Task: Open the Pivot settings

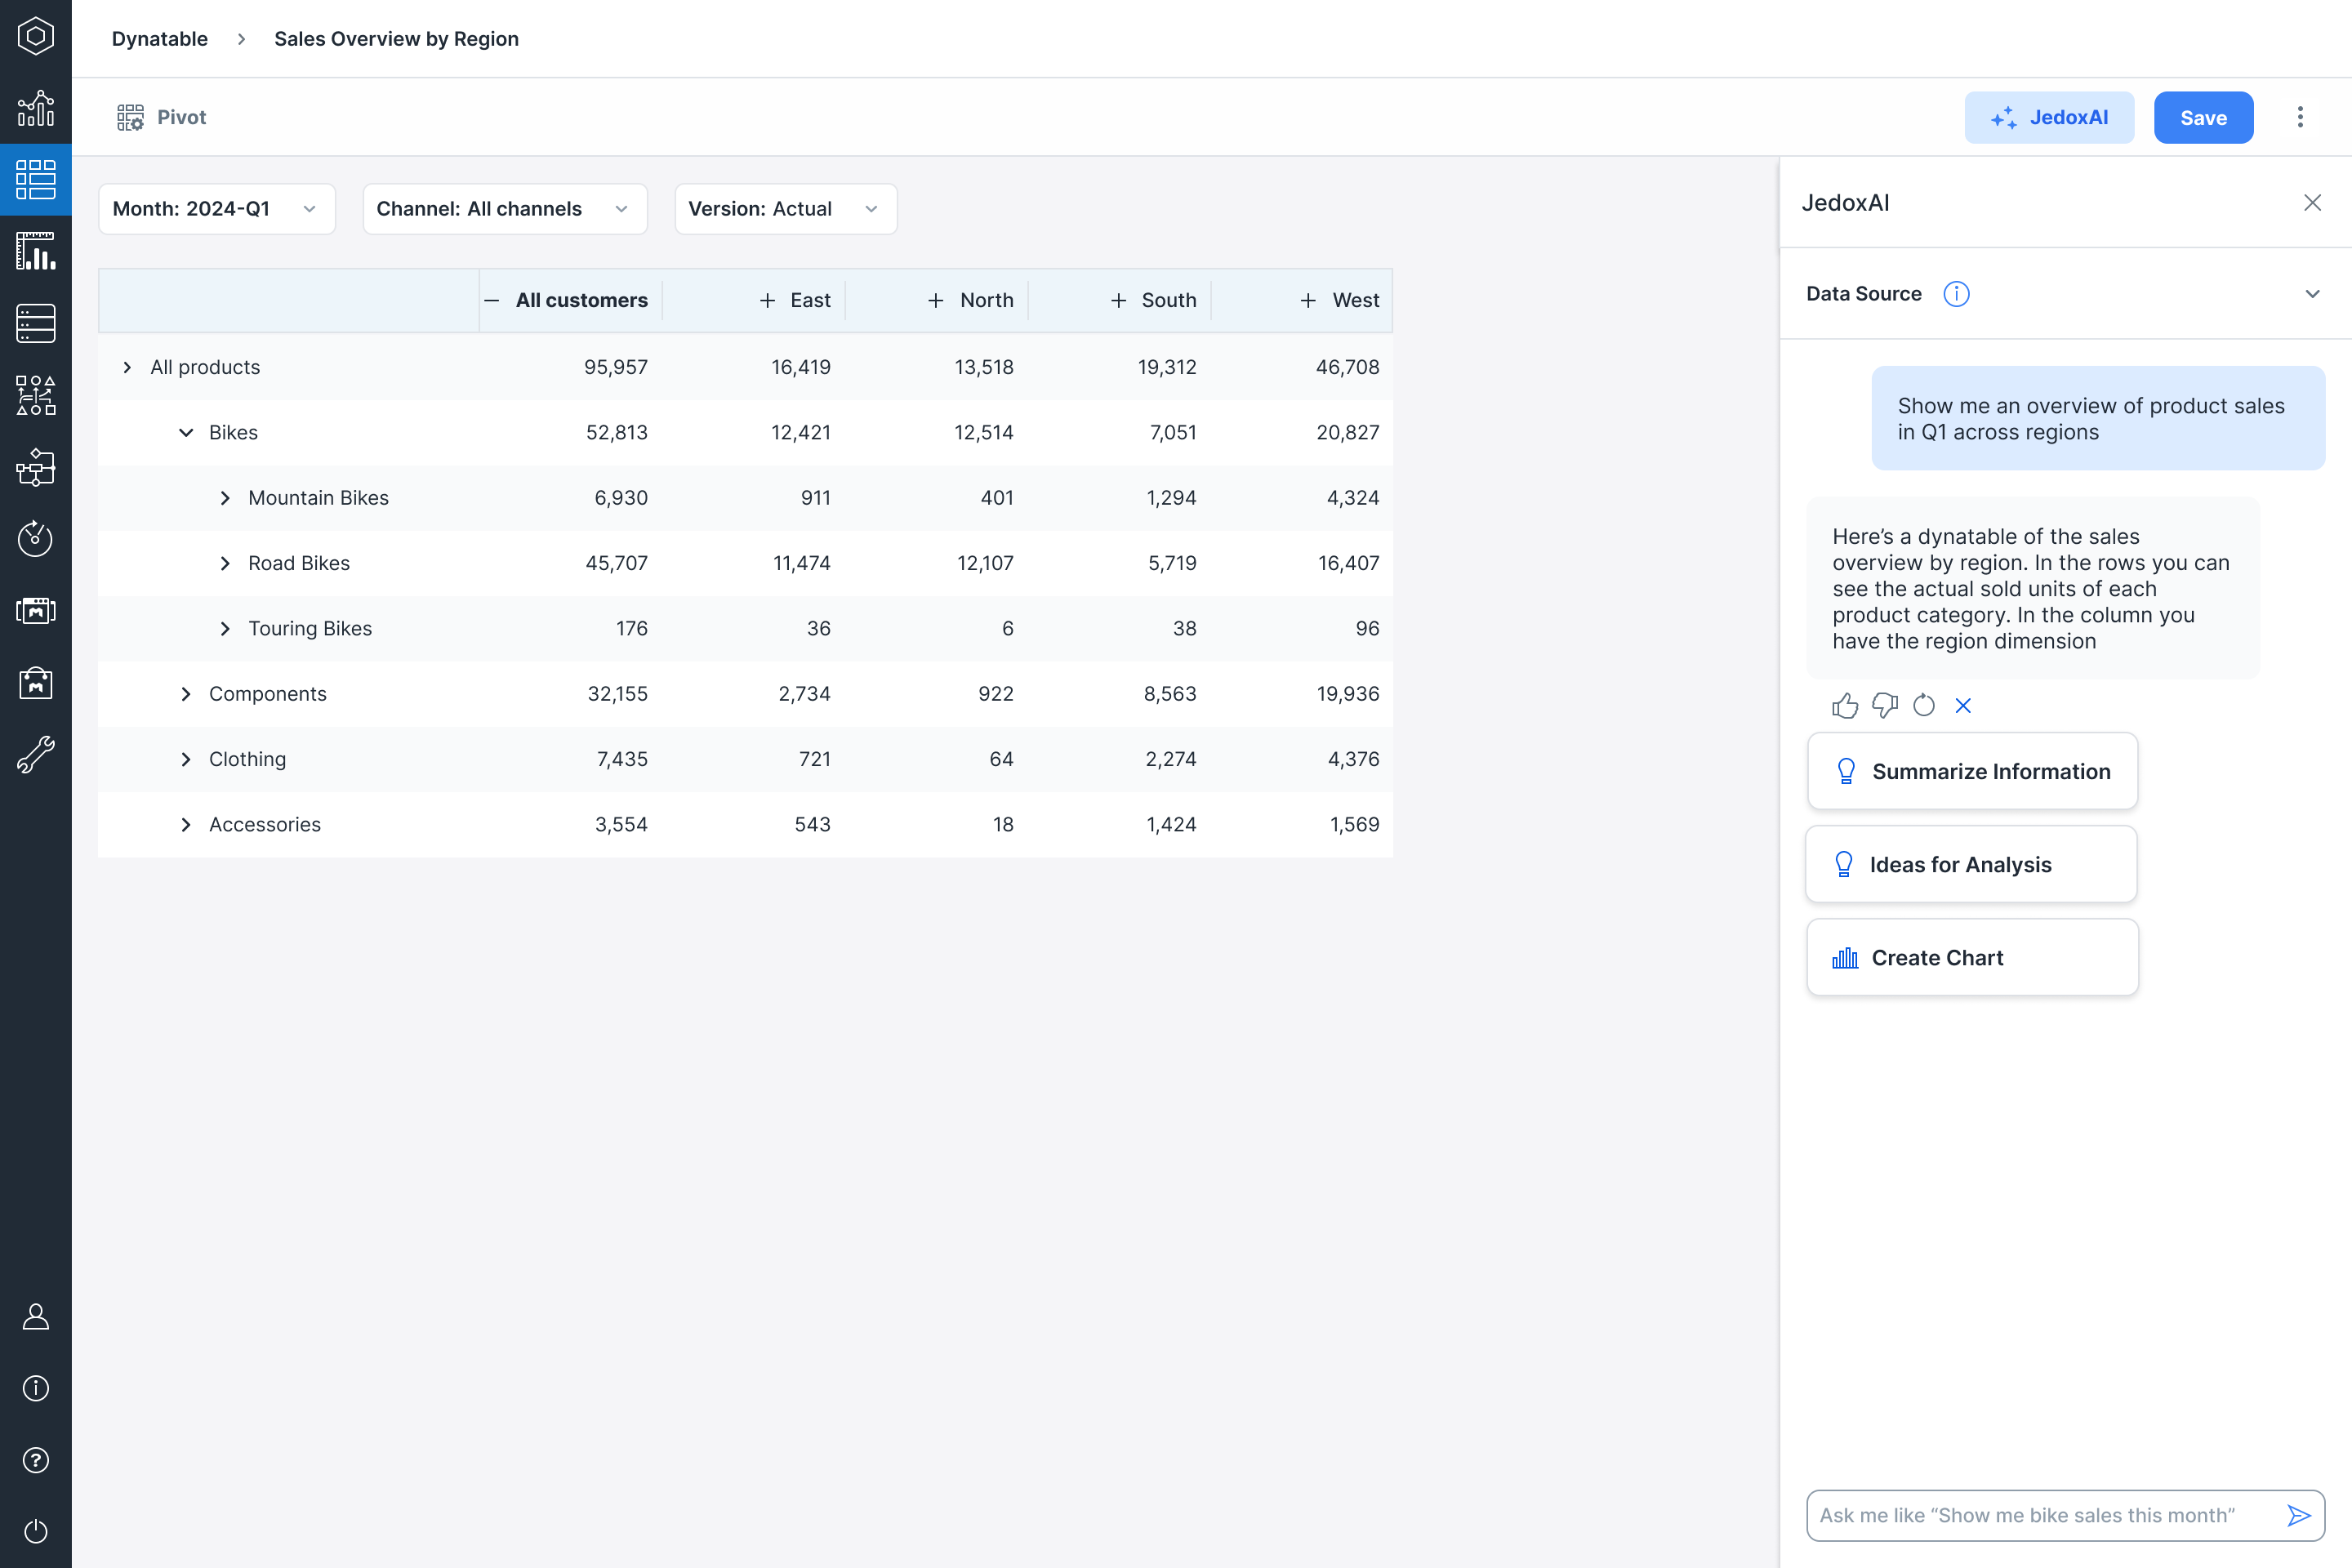Action: tap(161, 117)
